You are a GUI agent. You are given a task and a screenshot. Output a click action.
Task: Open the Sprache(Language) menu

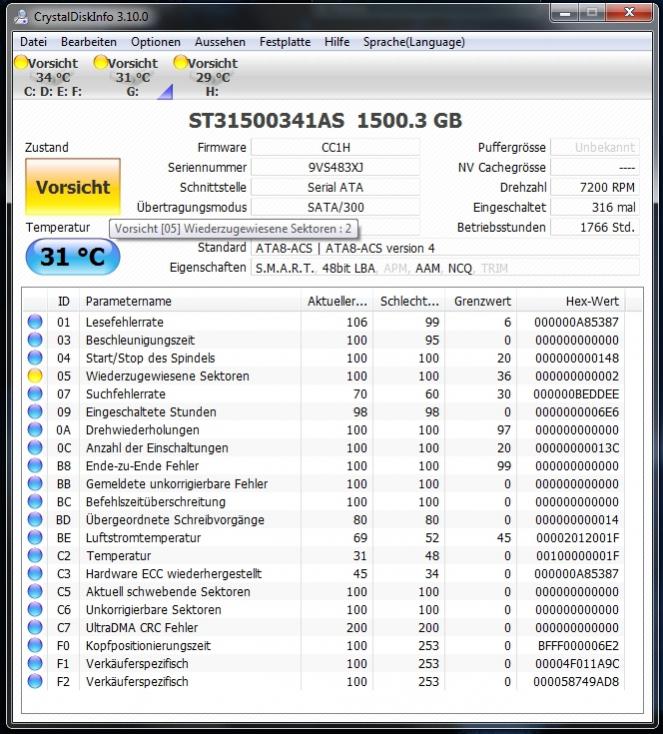414,42
